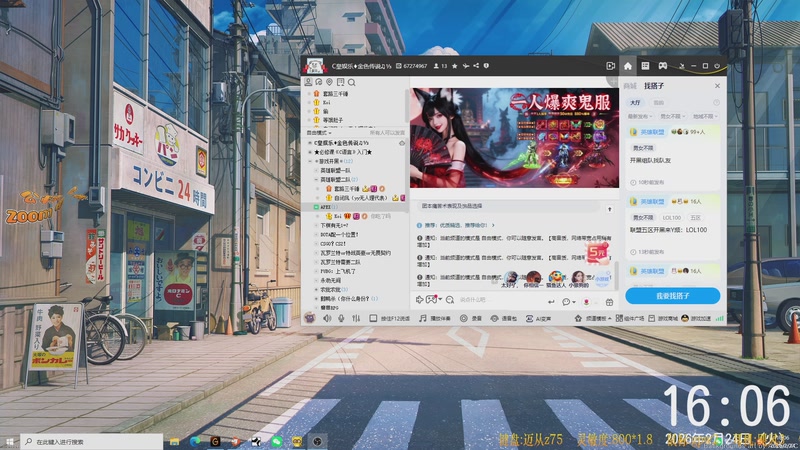Image resolution: width=800 pixels, height=450 pixels.
Task: Open the LOL100 team post card
Action: 672,226
